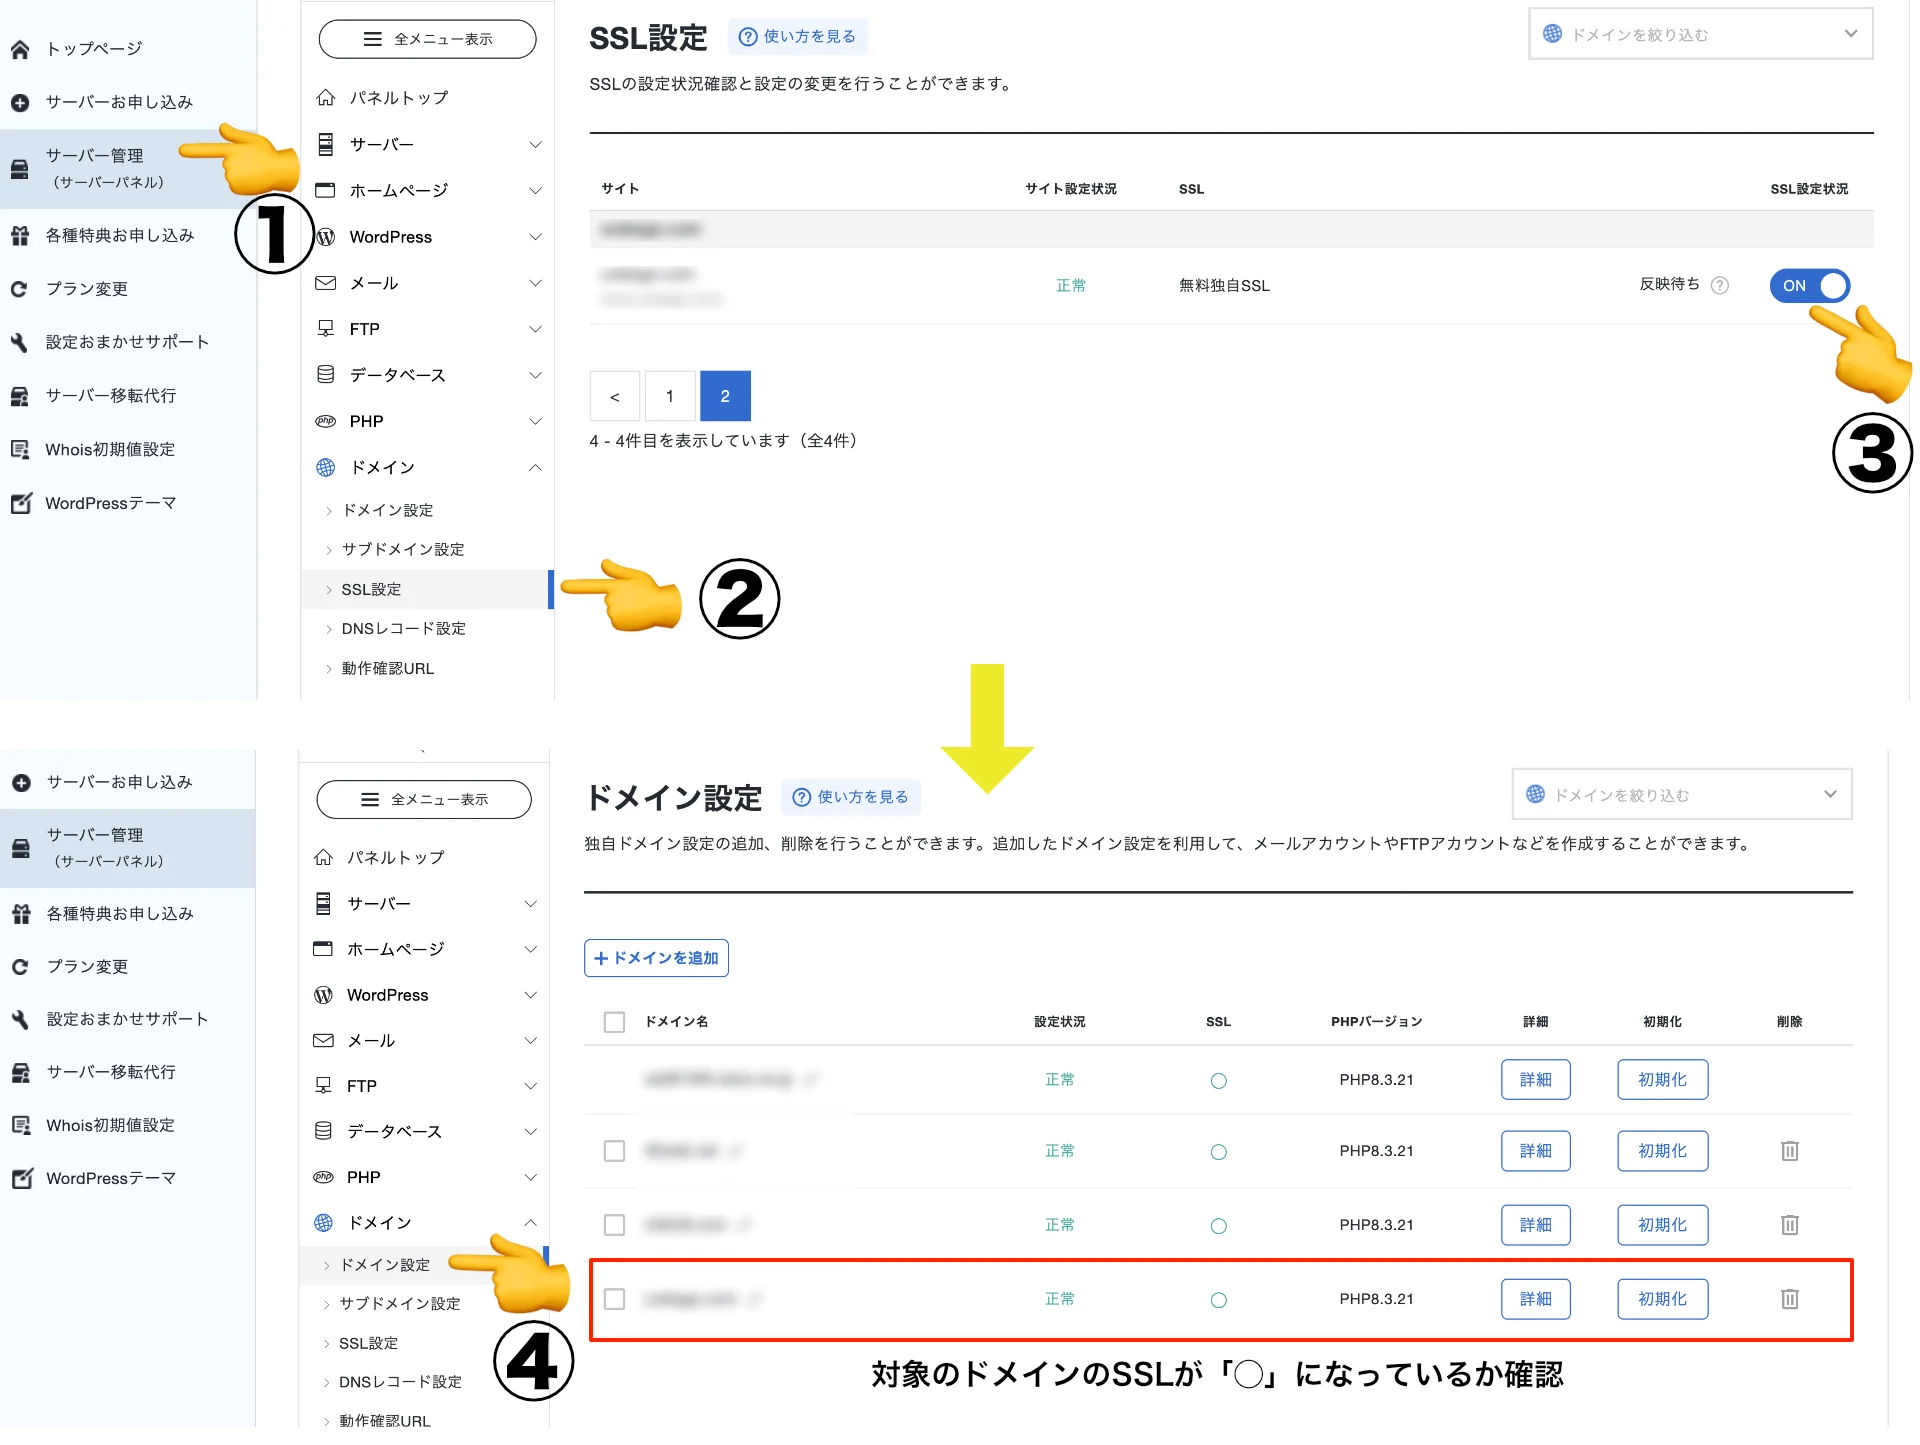Click the 反映待ち help question icon
Viewport: 1920px width, 1445px height.
(x=1720, y=285)
